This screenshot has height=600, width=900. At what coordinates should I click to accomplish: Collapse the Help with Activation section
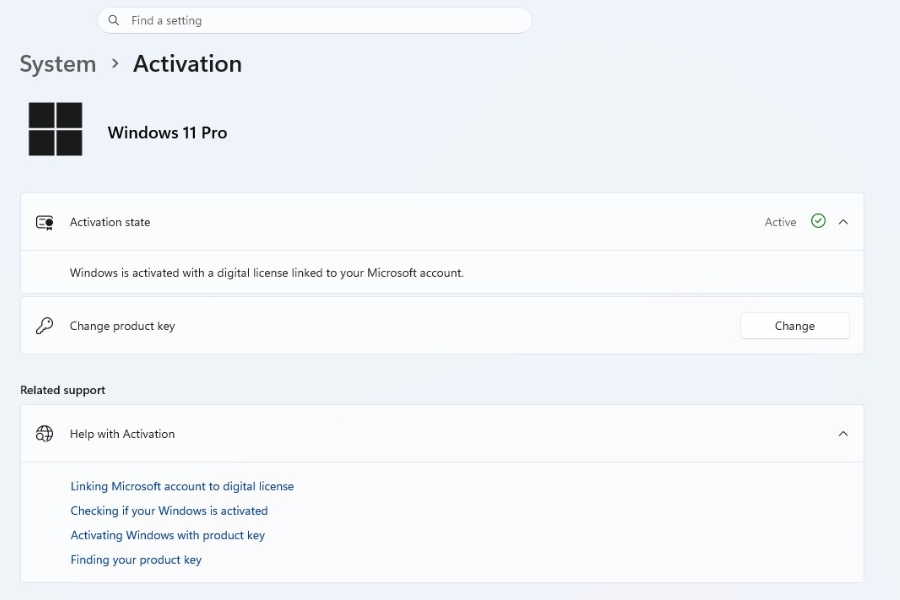(843, 433)
